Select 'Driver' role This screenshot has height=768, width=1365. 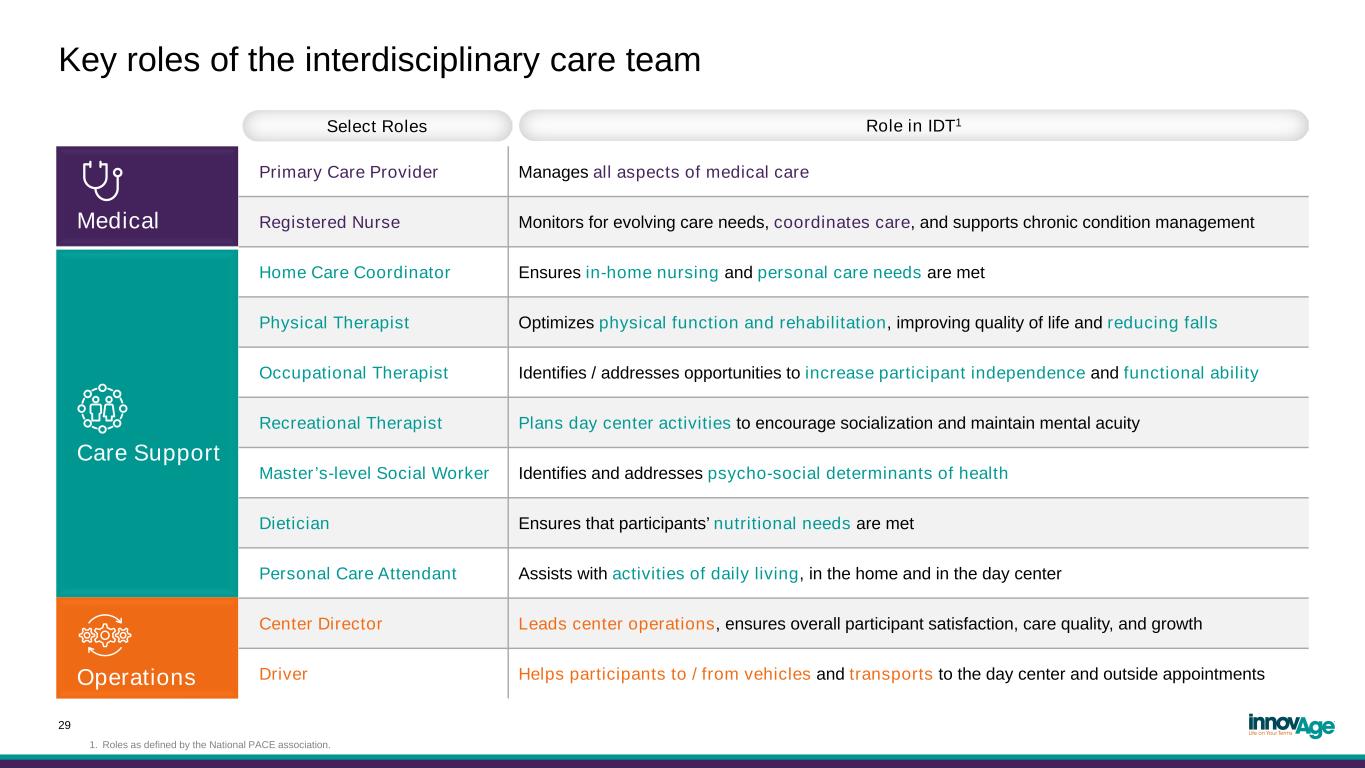coord(283,673)
